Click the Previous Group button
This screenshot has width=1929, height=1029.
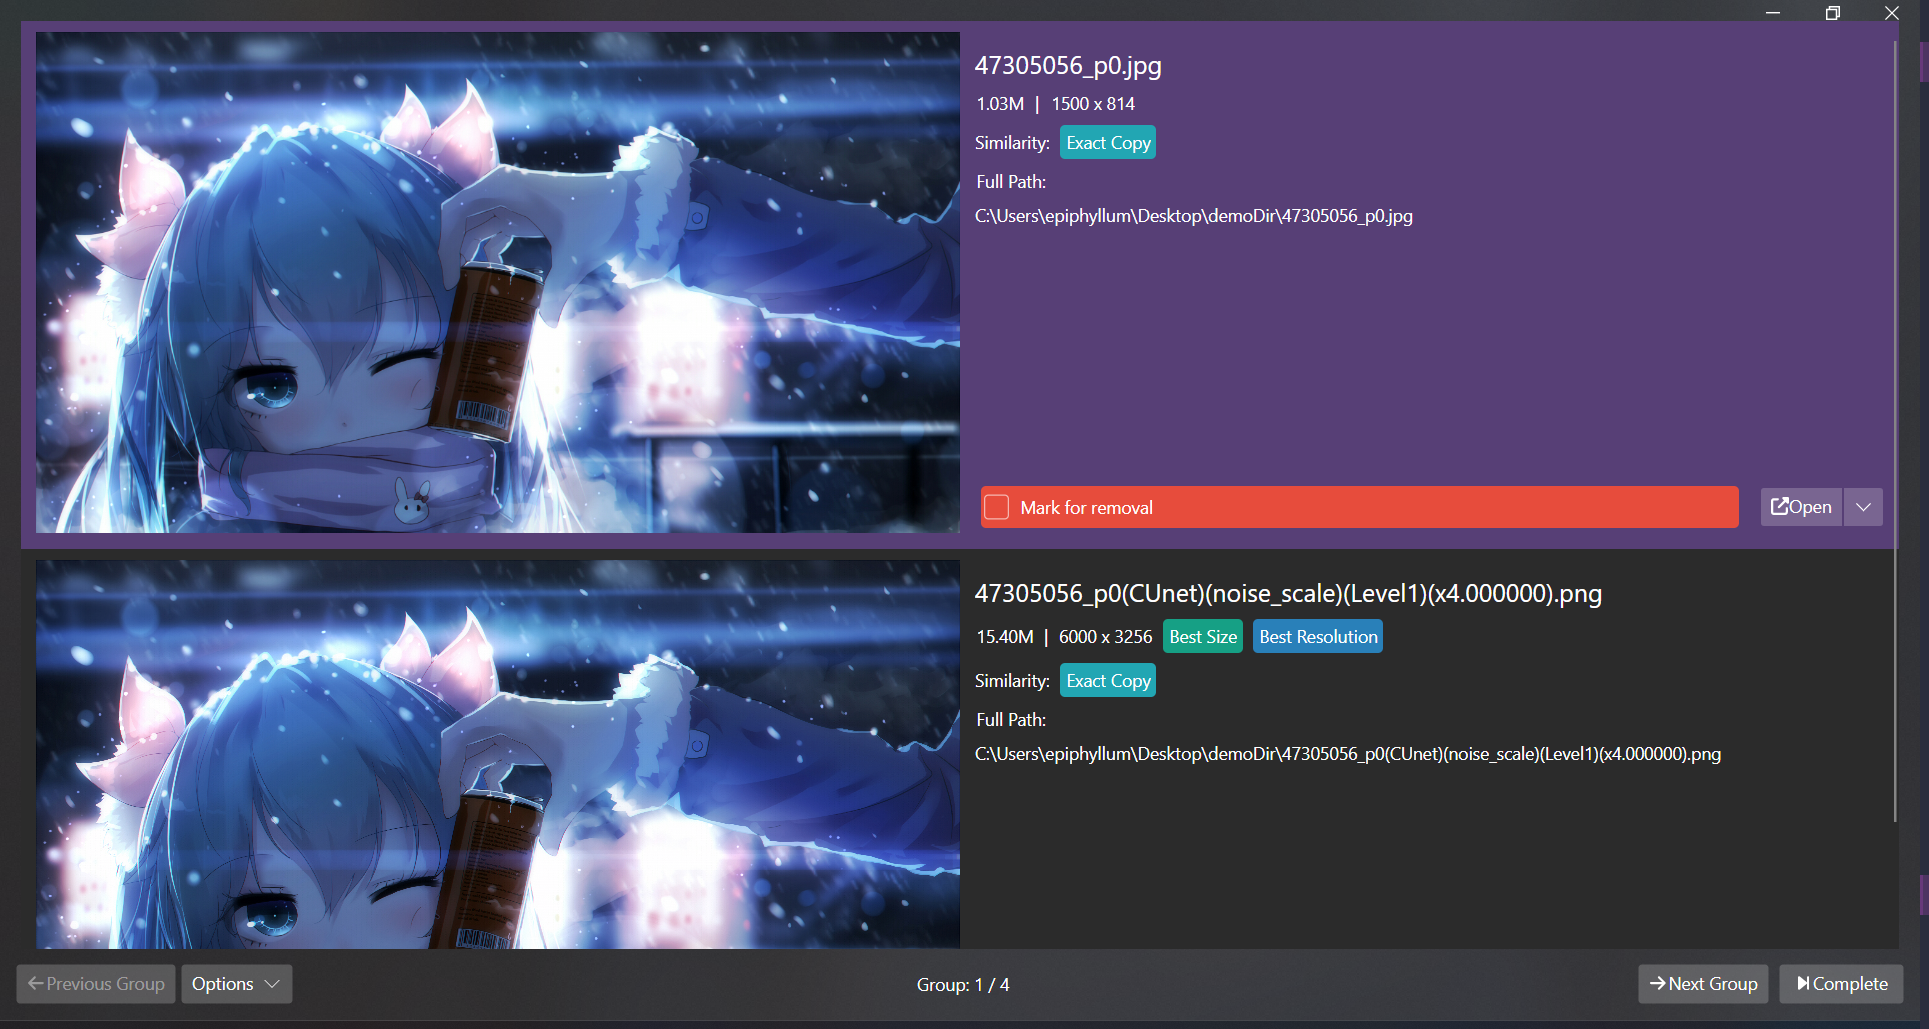pos(96,984)
